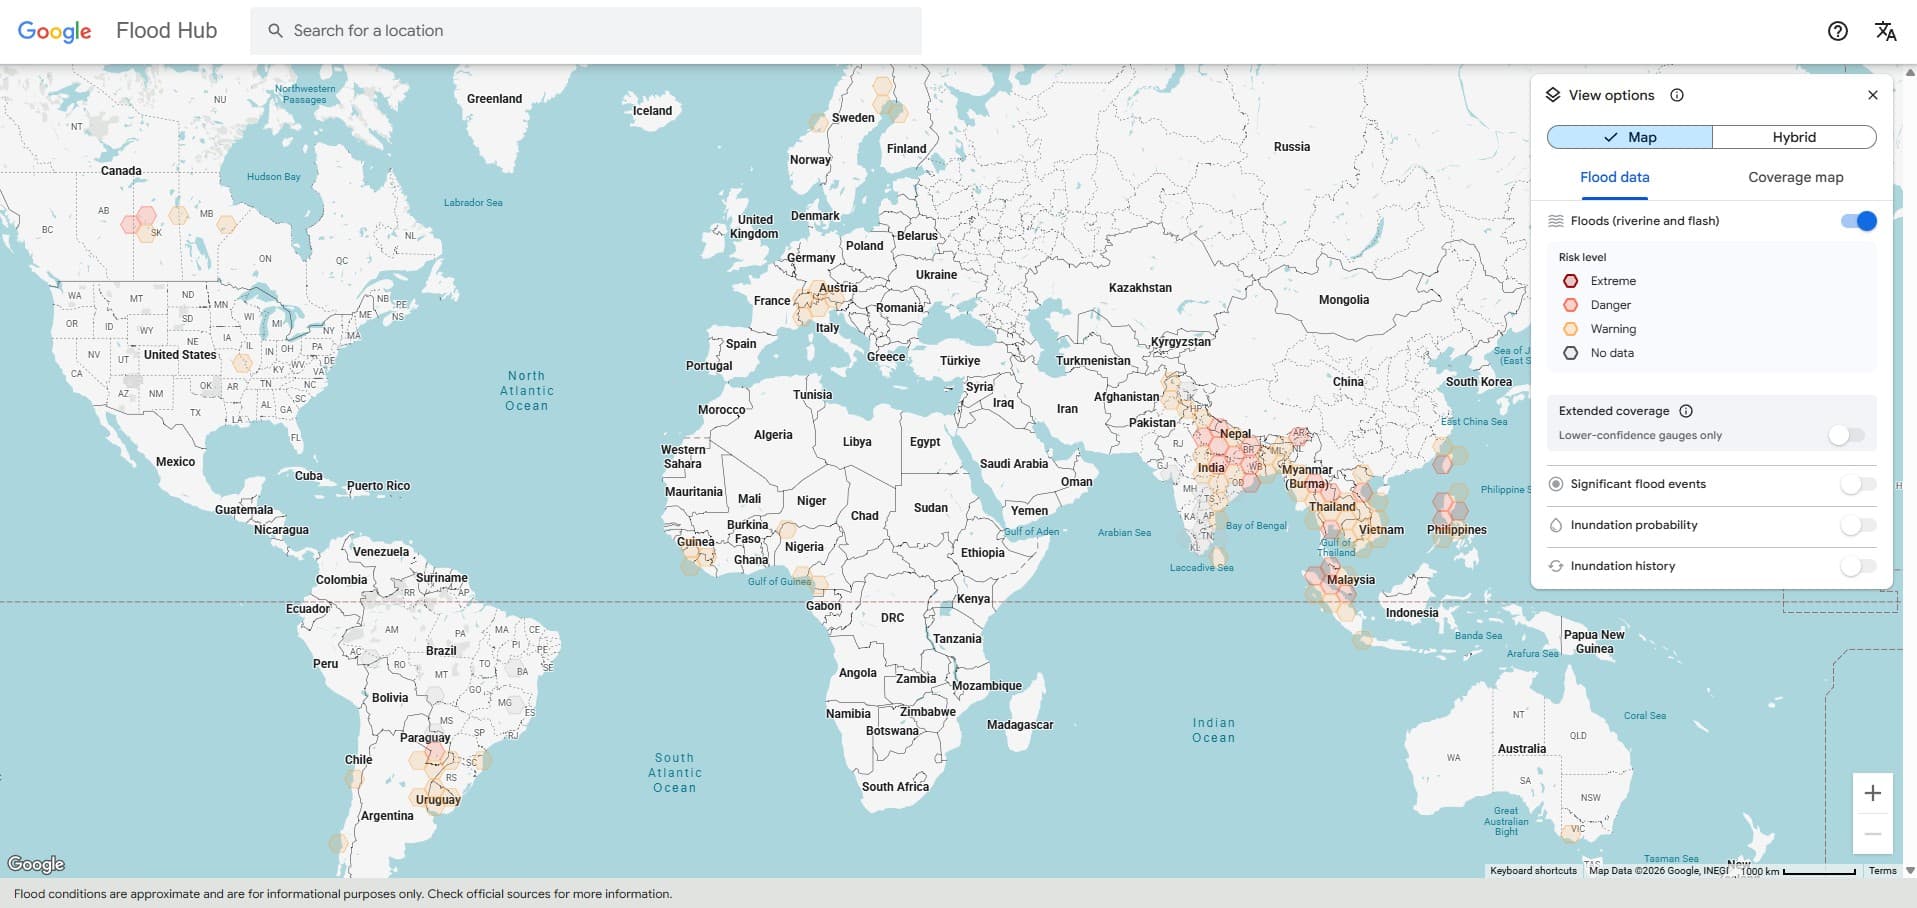Click the 'Russia' map label
The image size is (1917, 908).
pyautogui.click(x=1292, y=147)
